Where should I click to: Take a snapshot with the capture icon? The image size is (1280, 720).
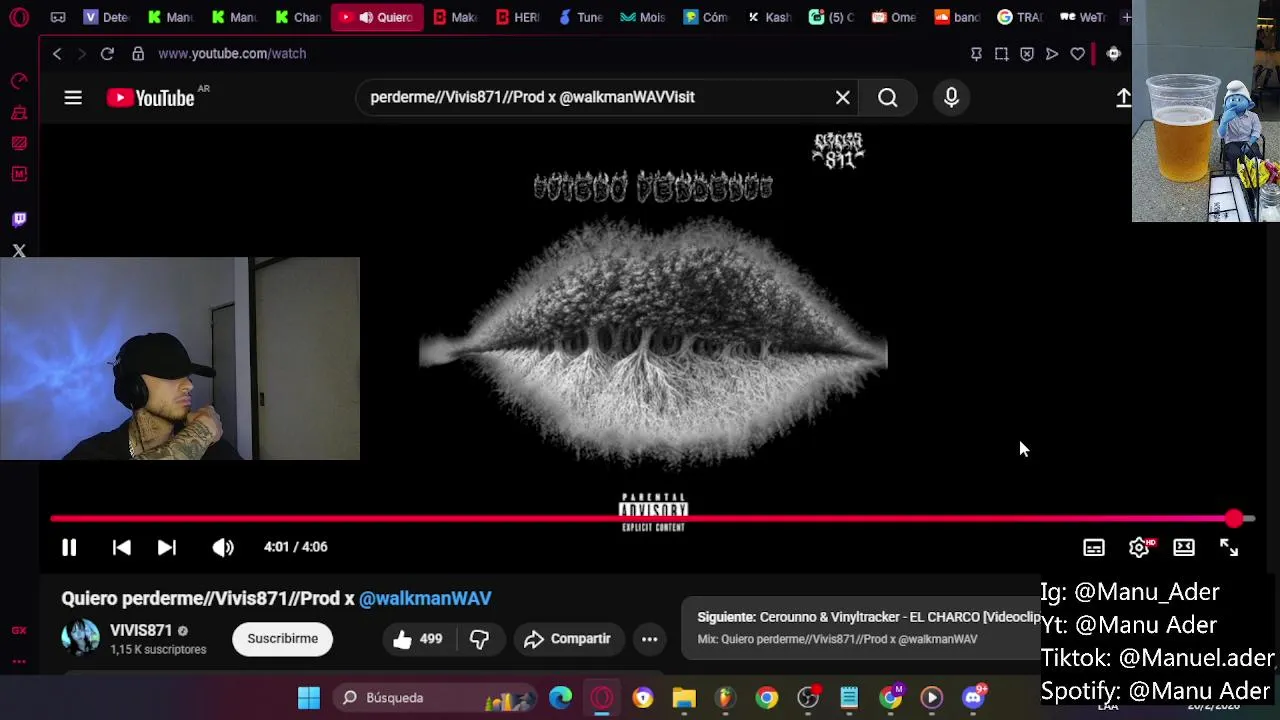[x=1001, y=54]
